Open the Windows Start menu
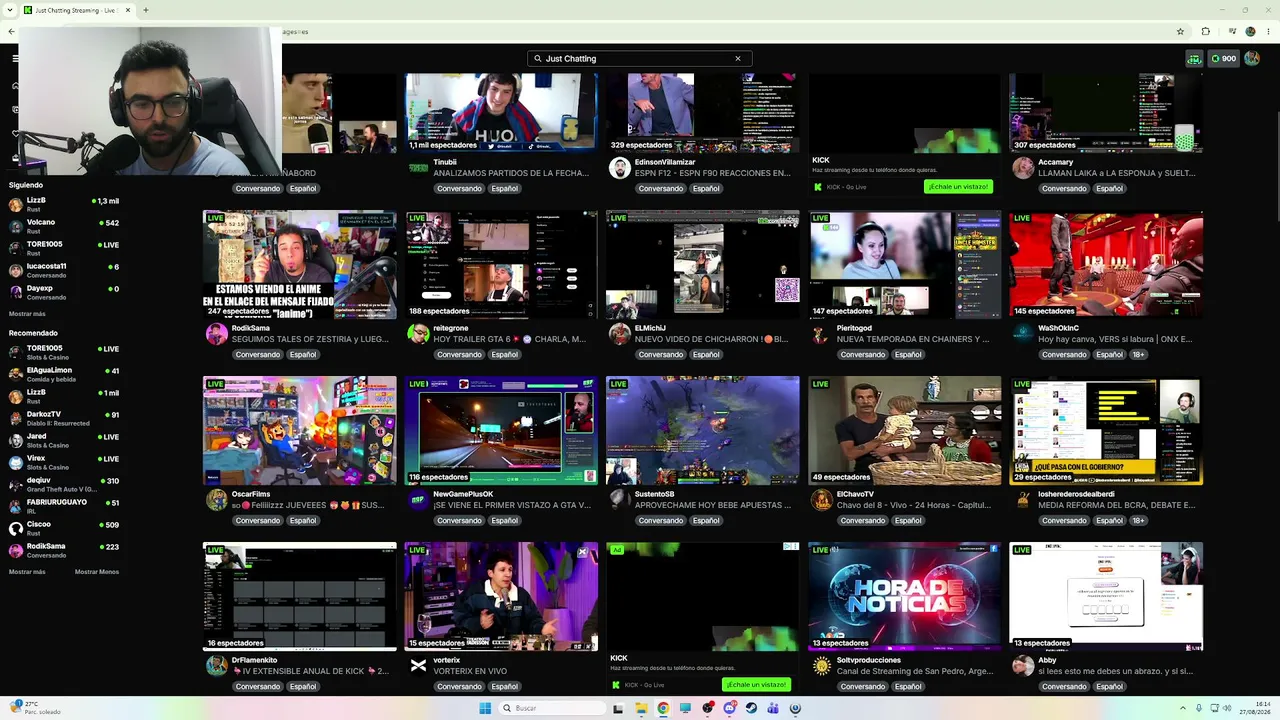Viewport: 1280px width, 720px height. 485,708
